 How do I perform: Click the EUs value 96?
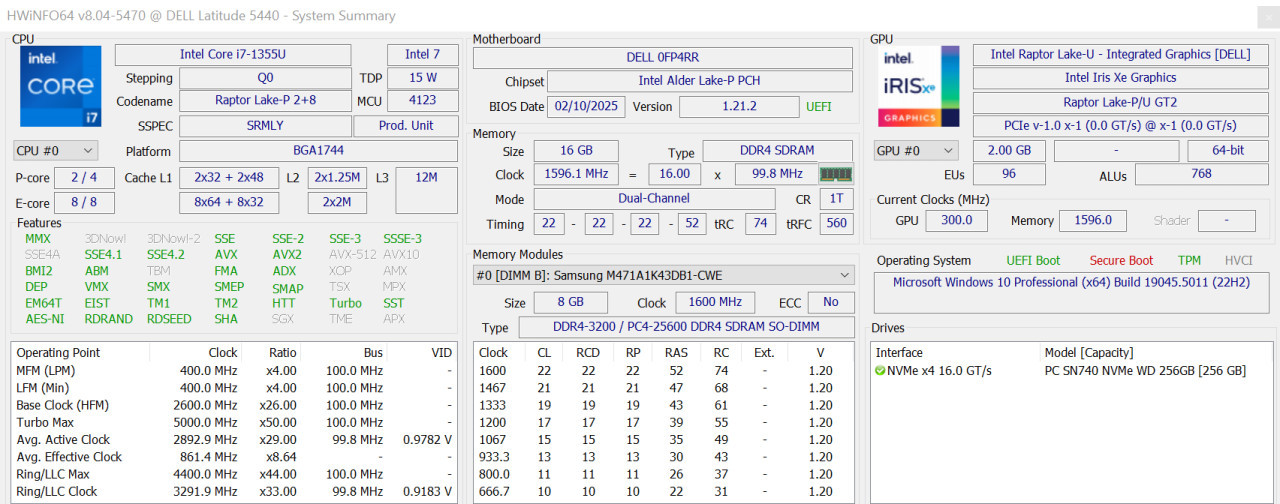point(1009,174)
